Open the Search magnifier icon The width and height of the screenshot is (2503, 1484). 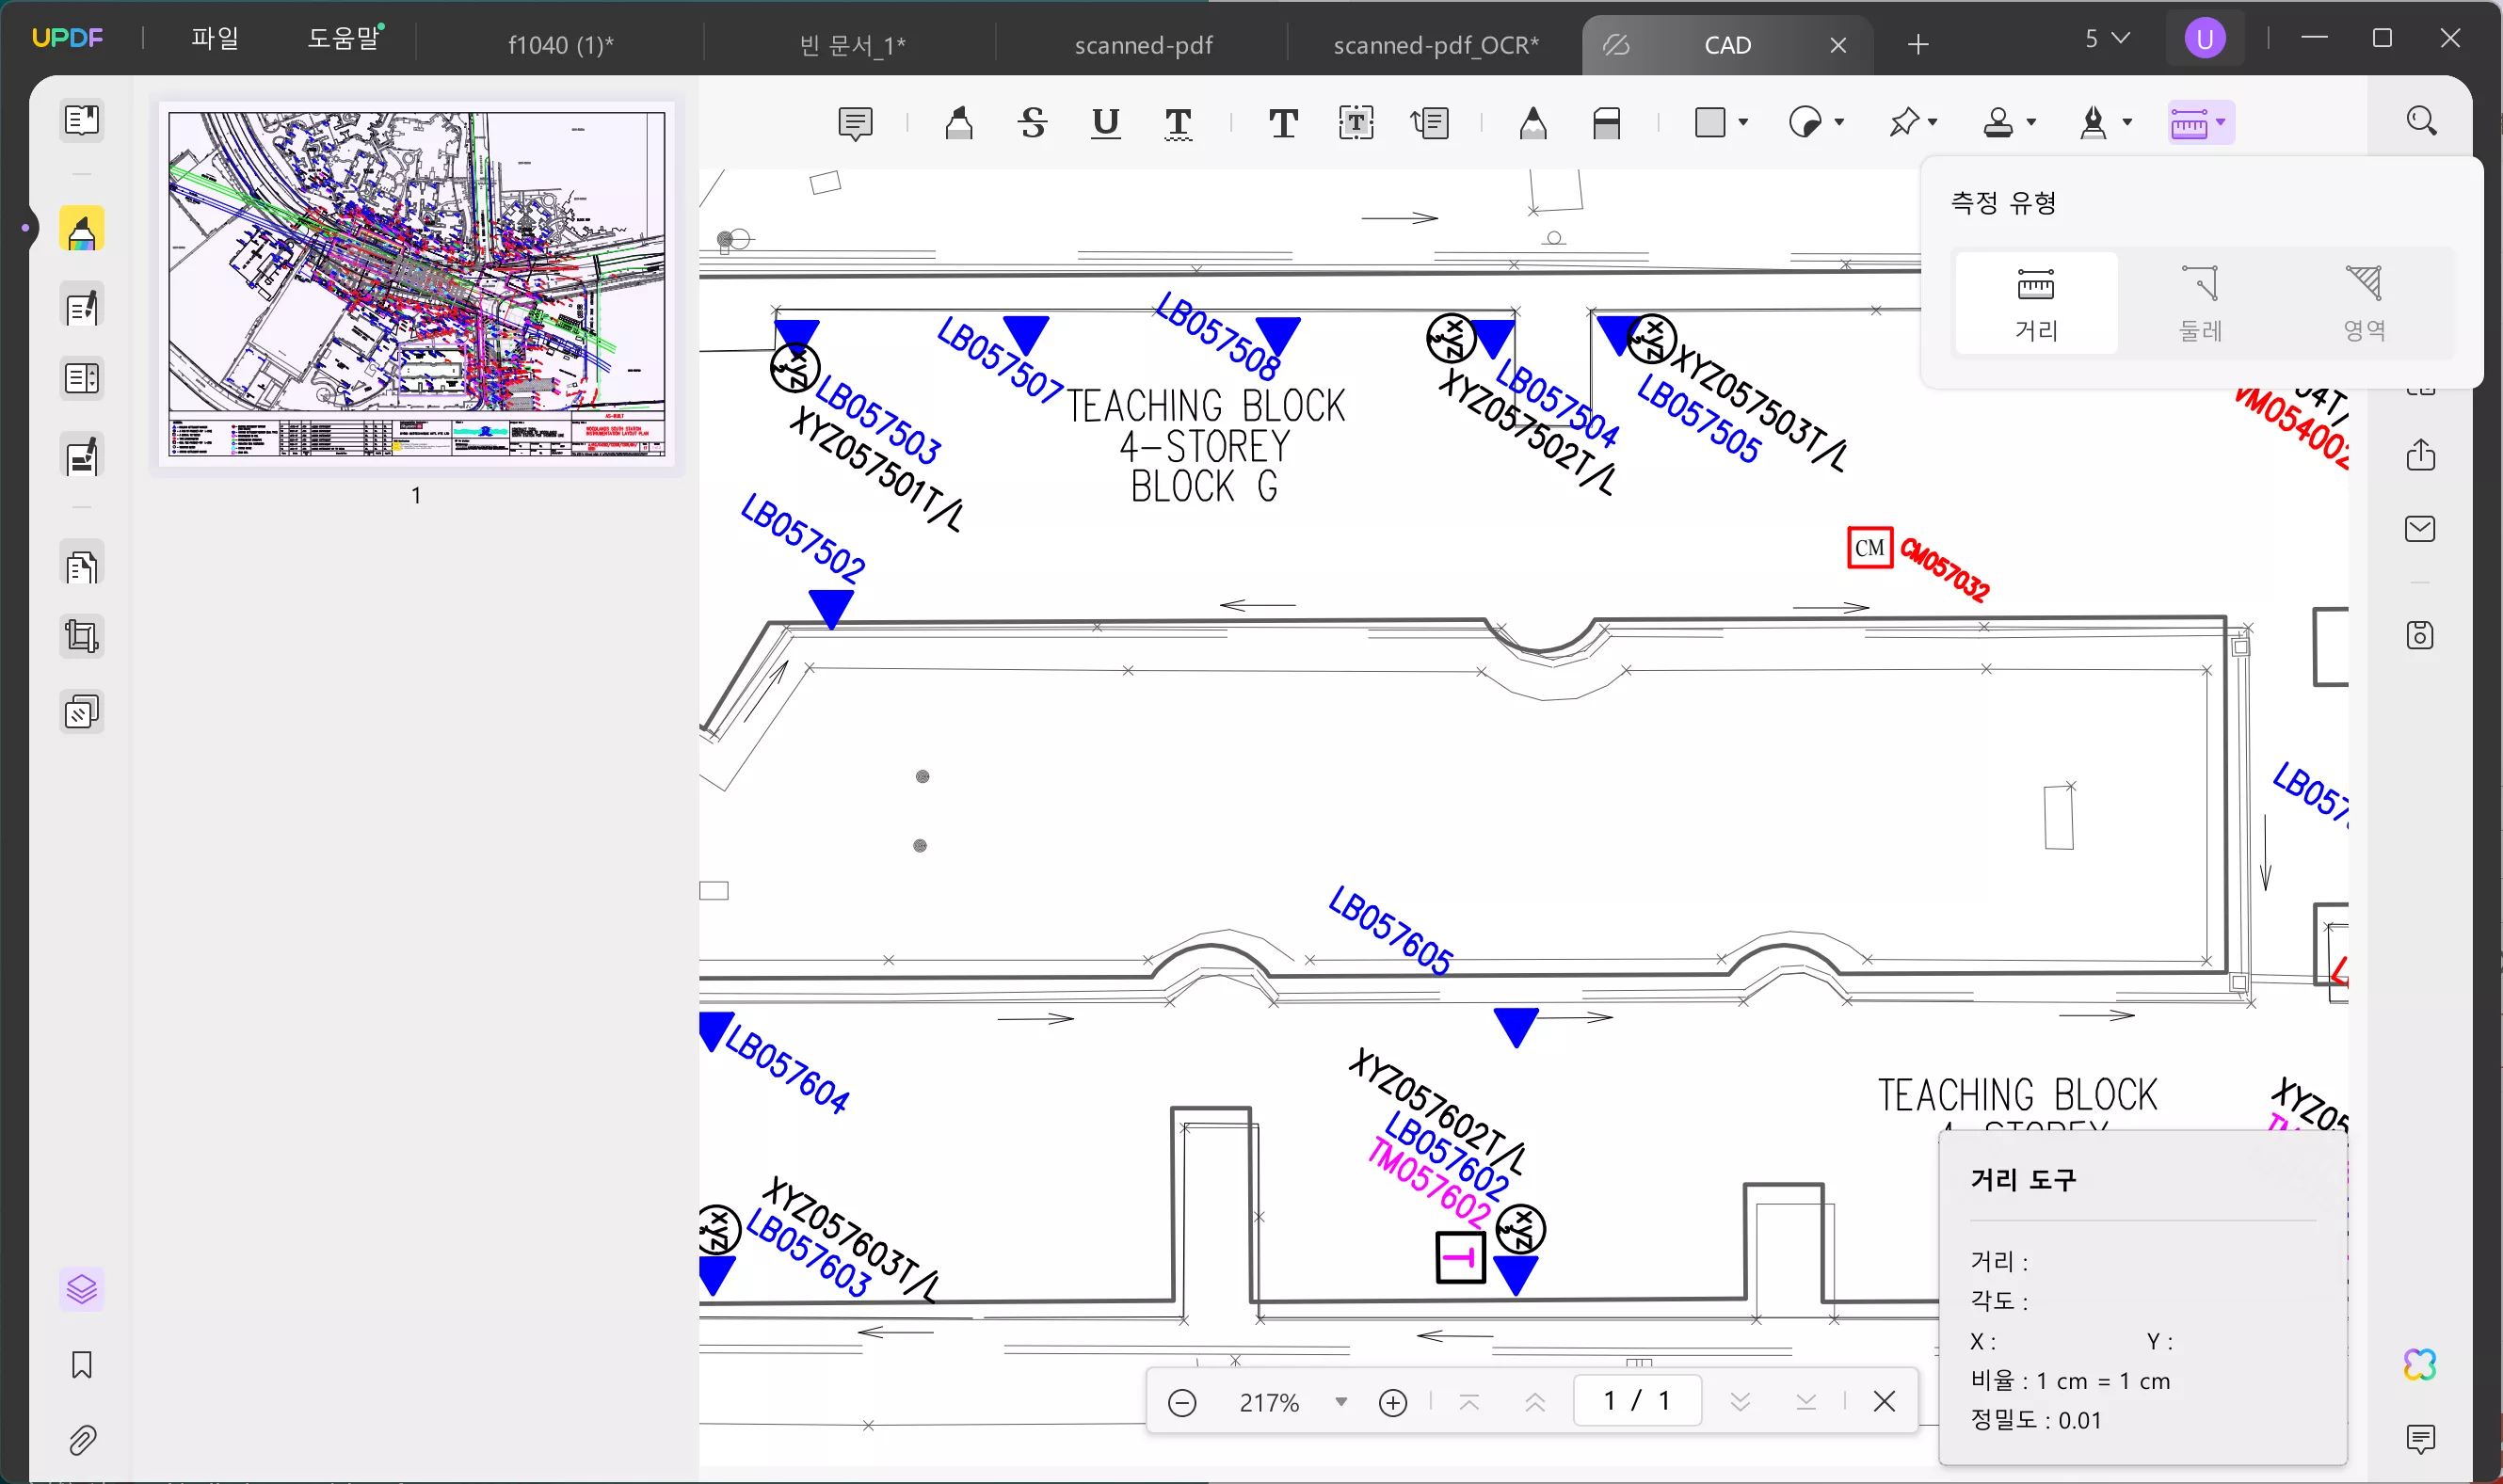coord(2421,121)
